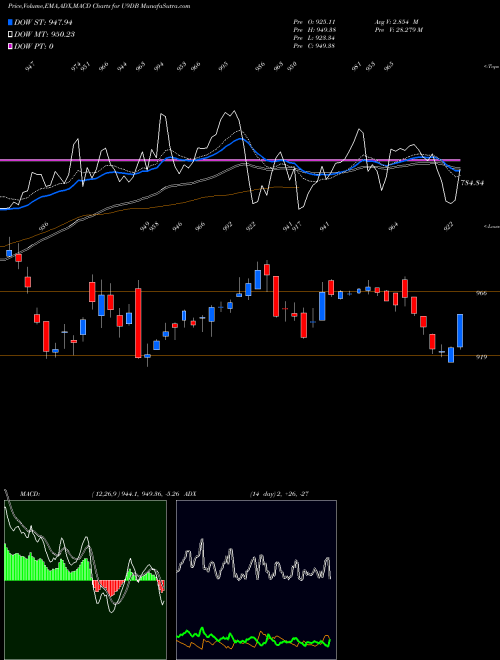Click the blue DOW ST legend swatch
The width and height of the screenshot is (500, 660).
[x=11, y=22]
